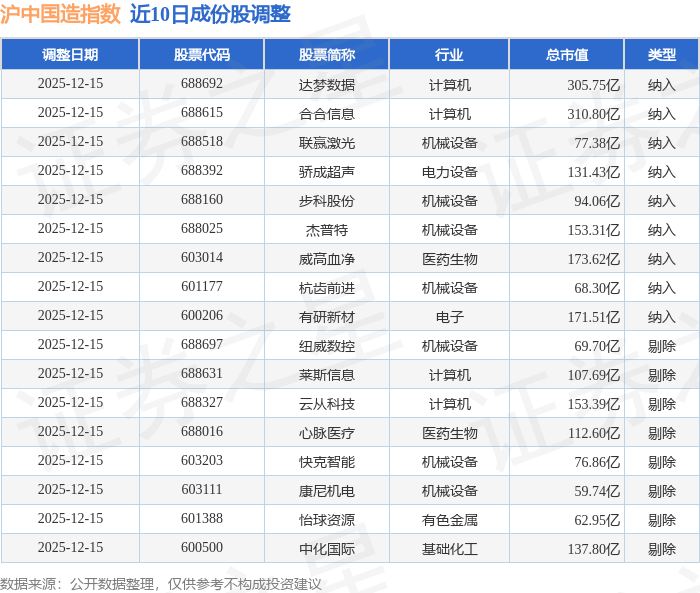Screen dimensions: 700x593
Task: Click stock name 纽威数控
Action: coord(327,346)
